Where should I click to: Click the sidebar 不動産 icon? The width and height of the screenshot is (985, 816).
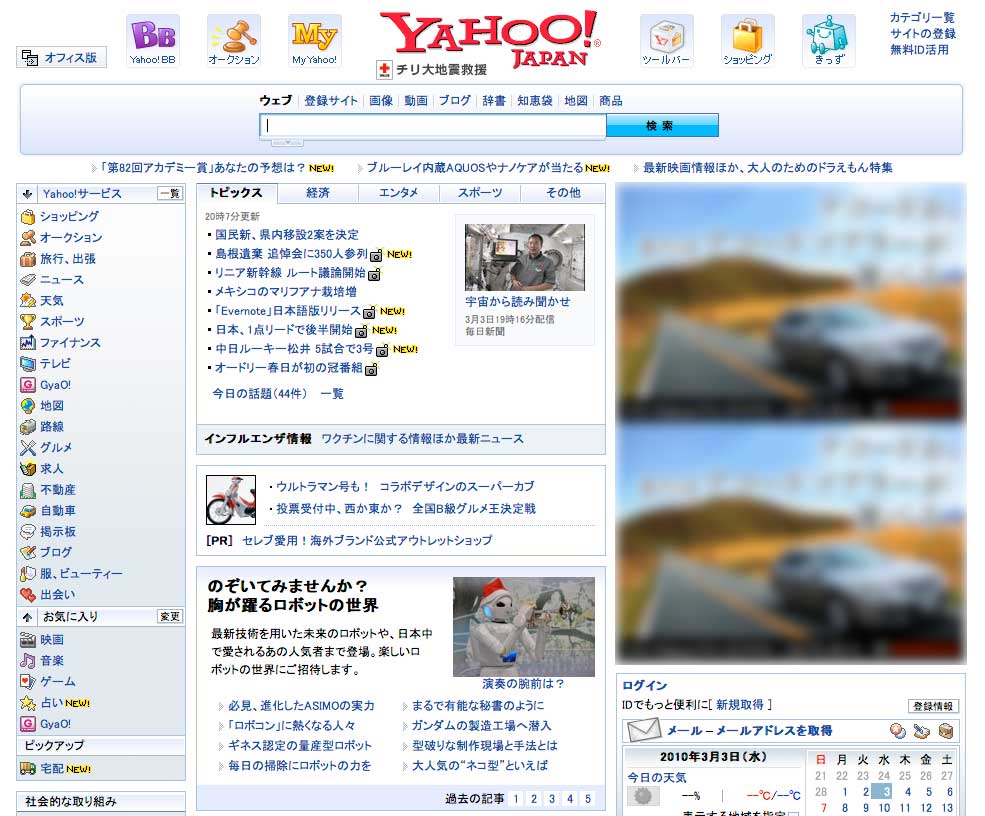coord(28,490)
